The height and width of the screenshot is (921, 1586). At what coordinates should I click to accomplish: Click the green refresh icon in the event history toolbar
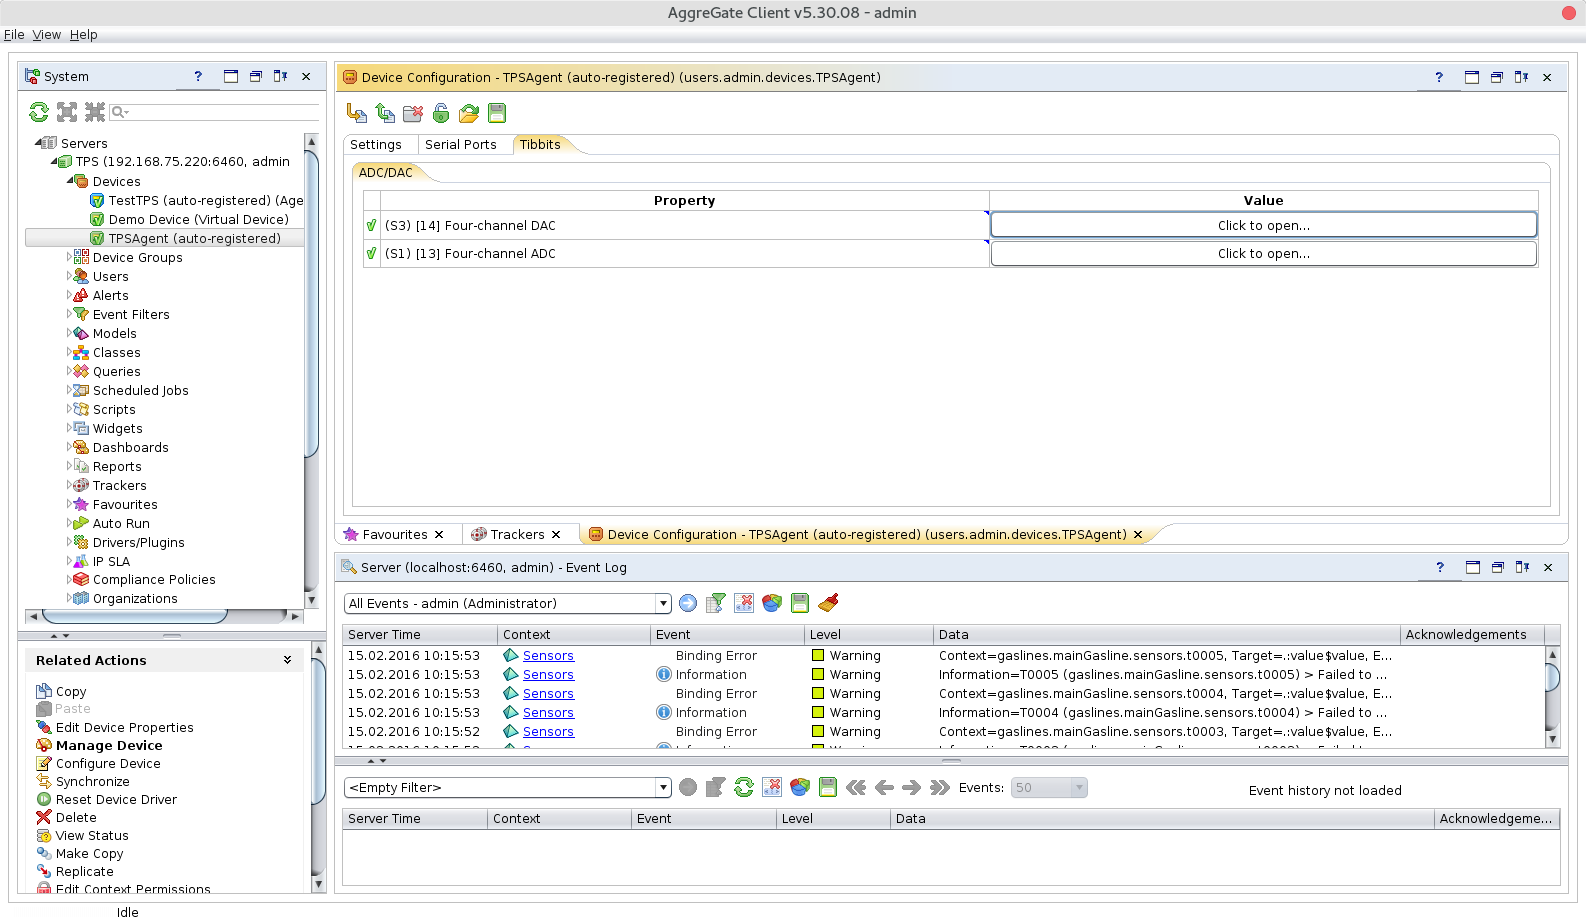click(x=744, y=787)
